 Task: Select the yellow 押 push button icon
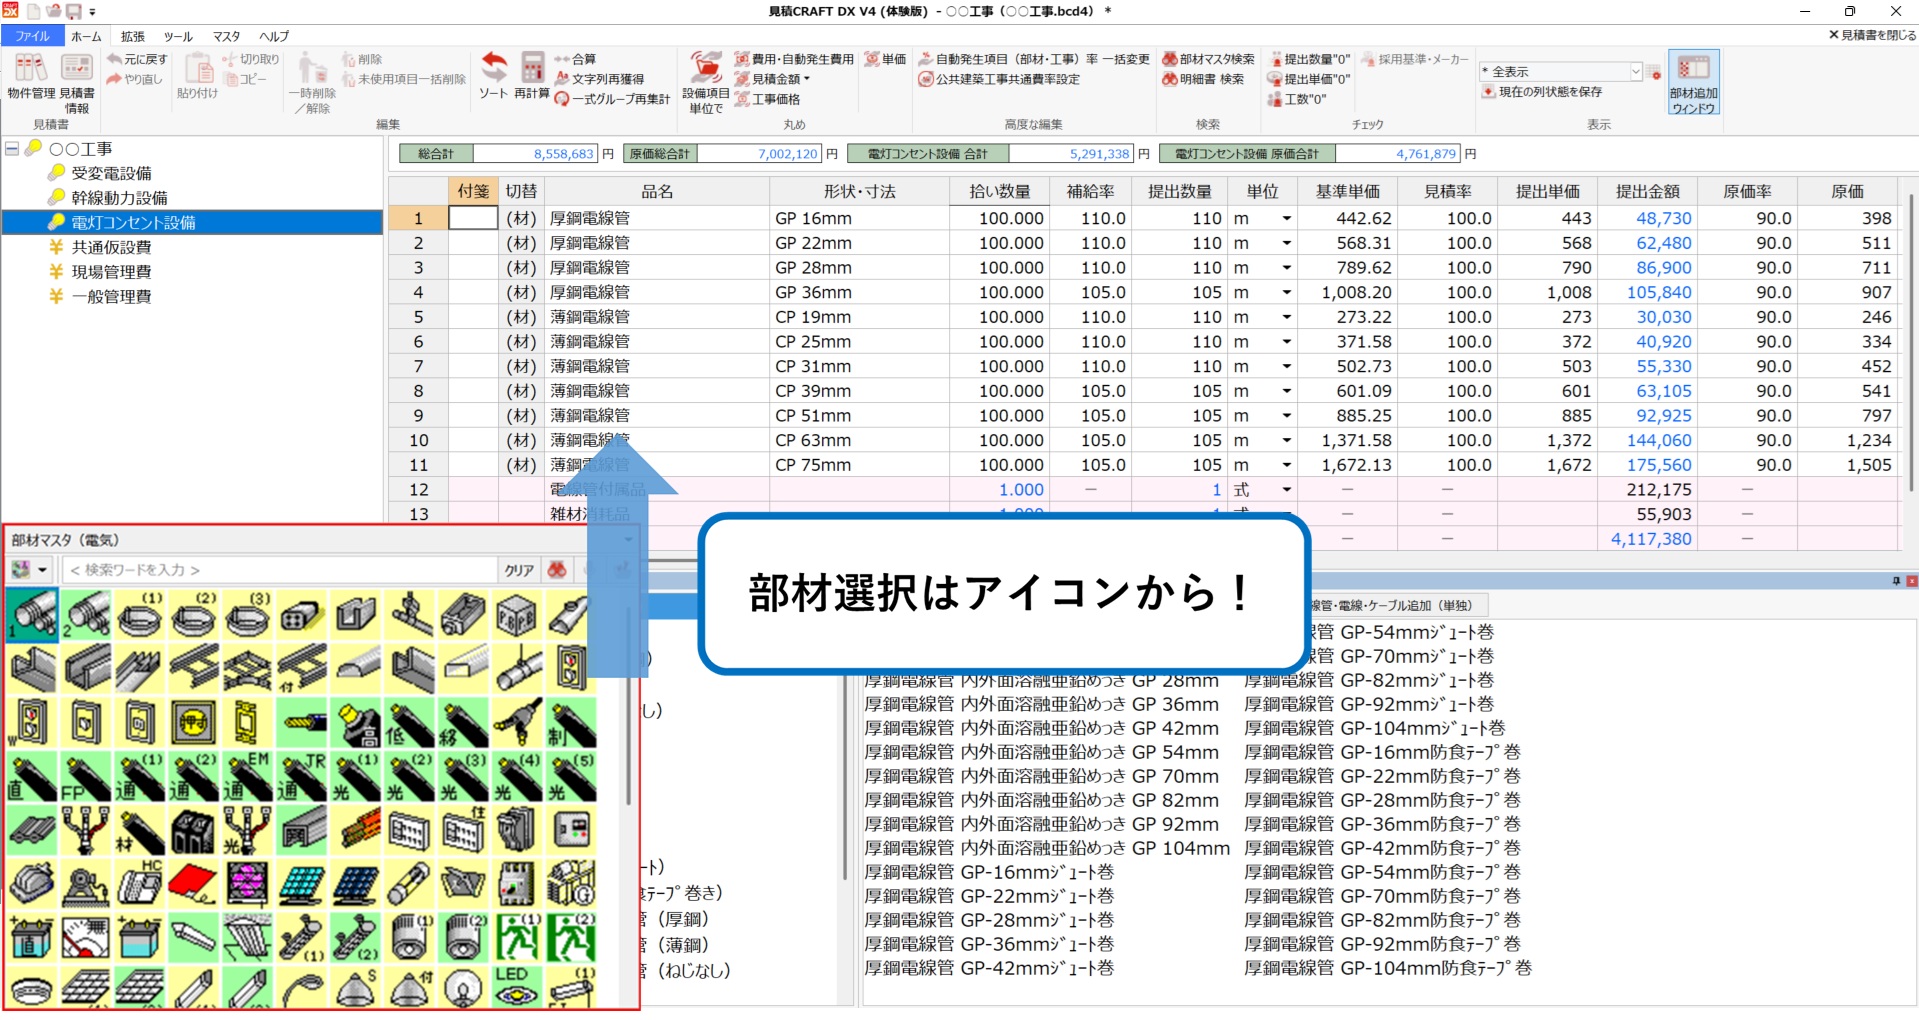[x=193, y=723]
